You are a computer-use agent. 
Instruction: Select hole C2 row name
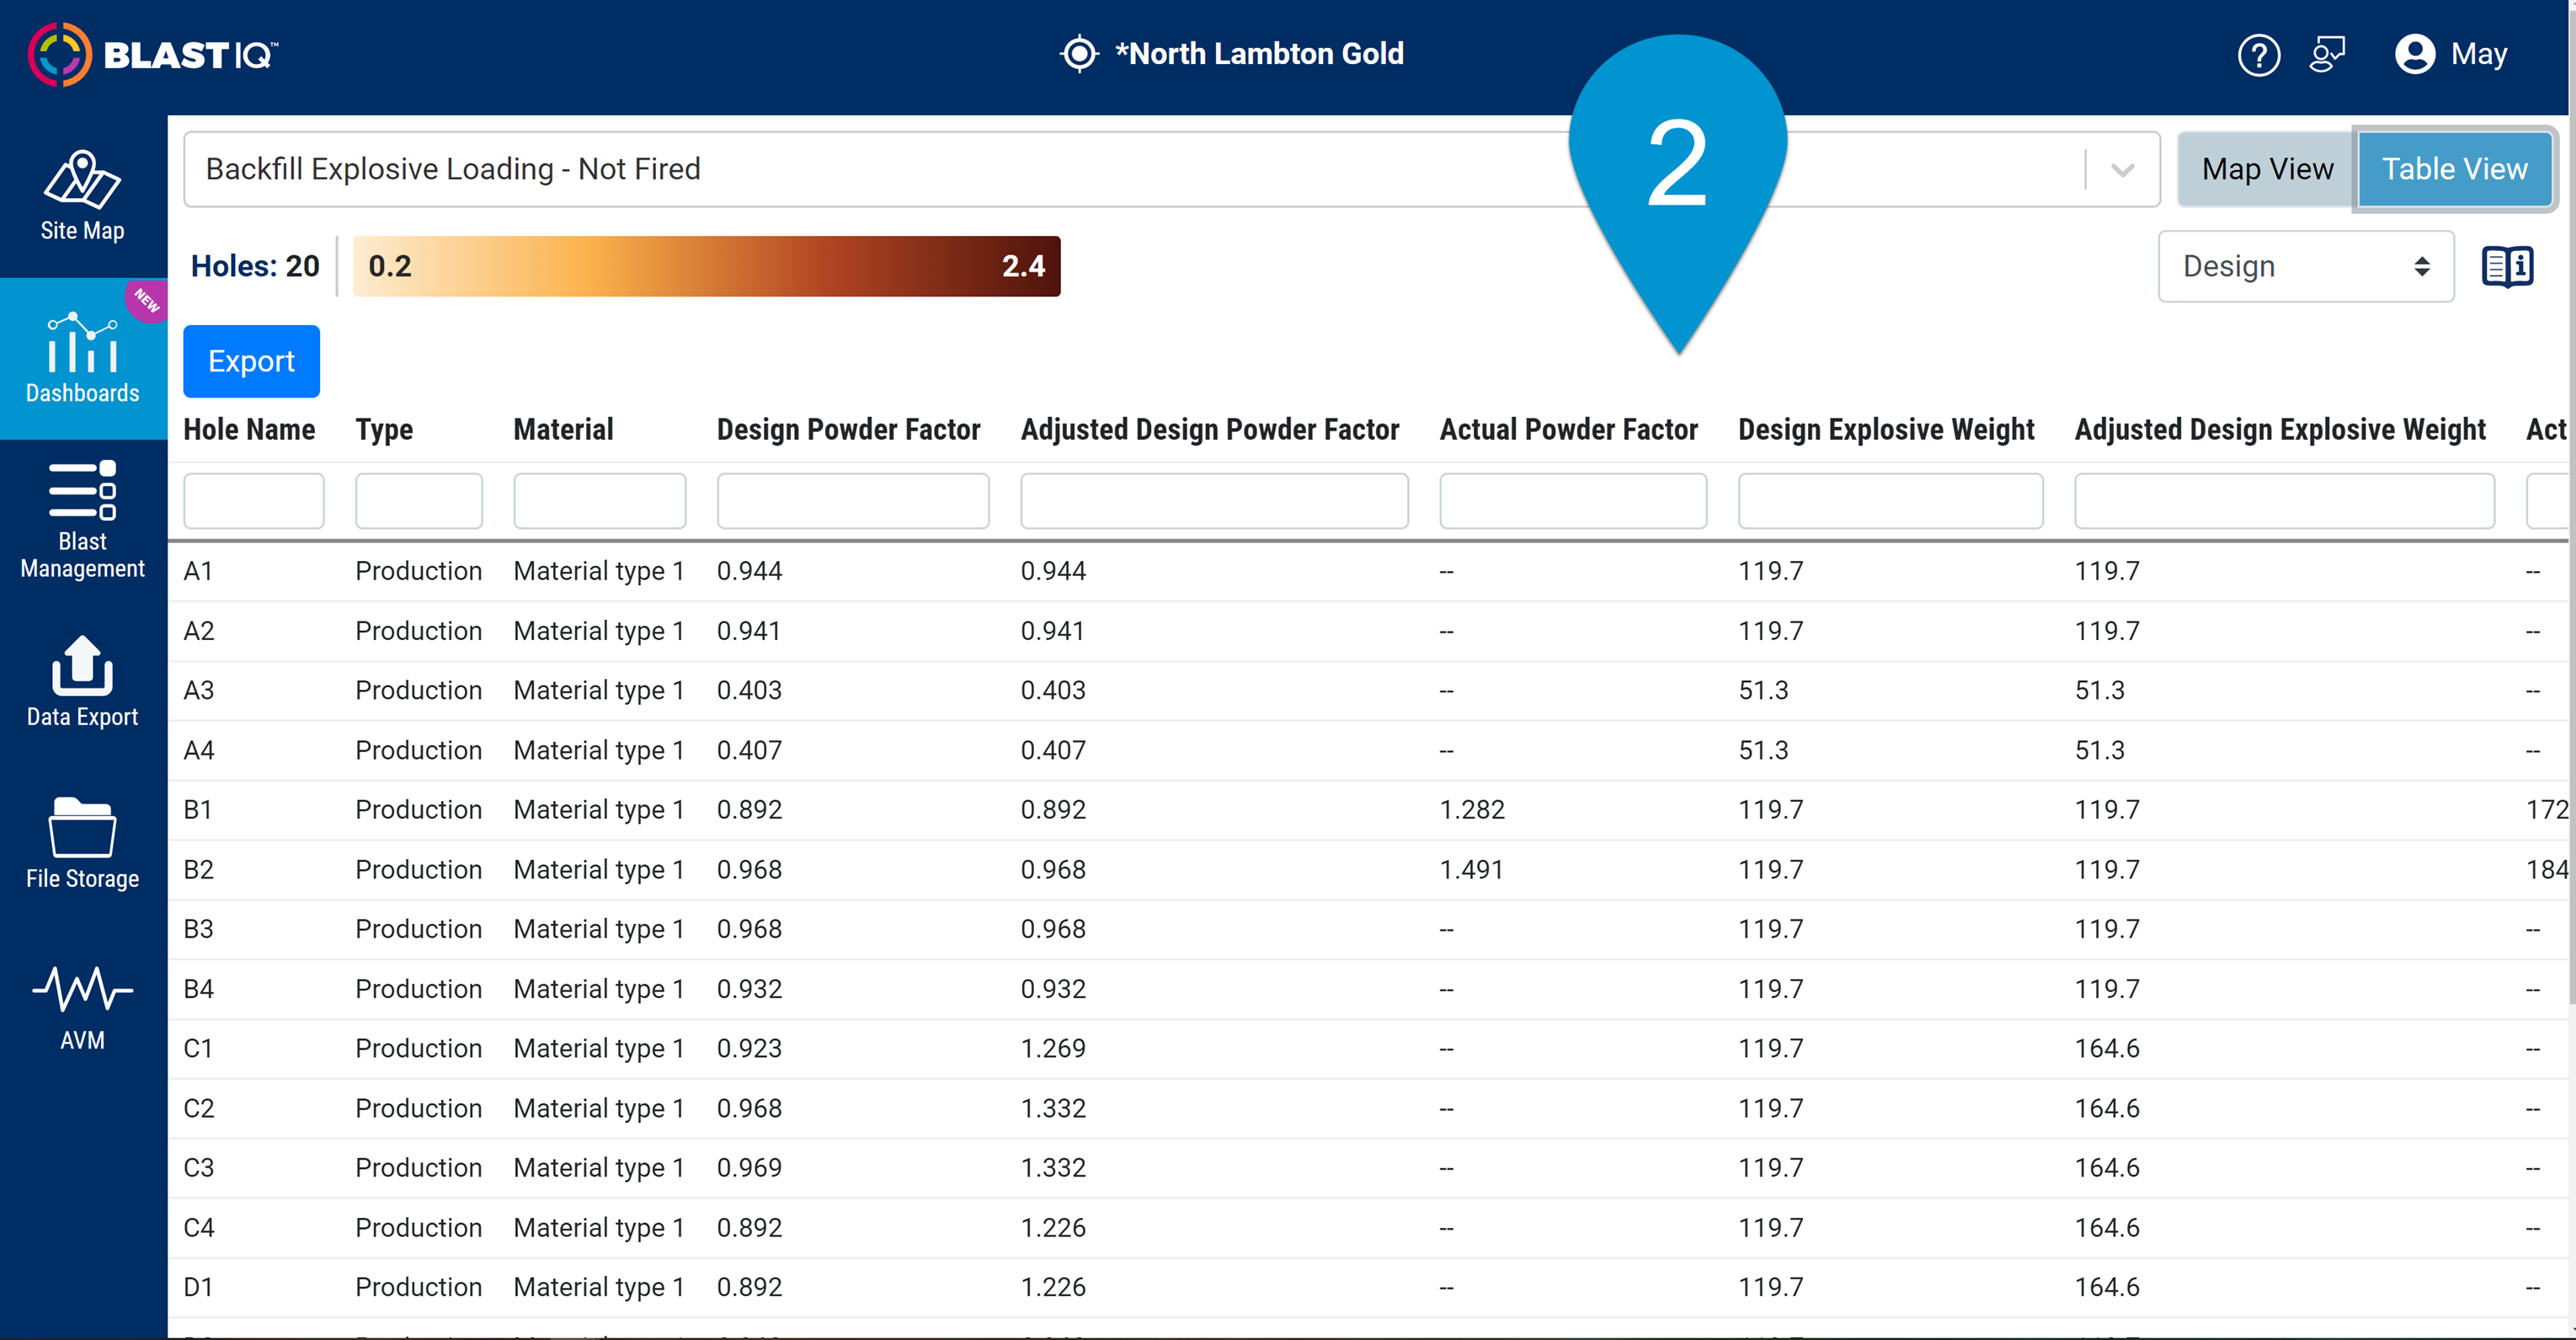click(198, 1108)
